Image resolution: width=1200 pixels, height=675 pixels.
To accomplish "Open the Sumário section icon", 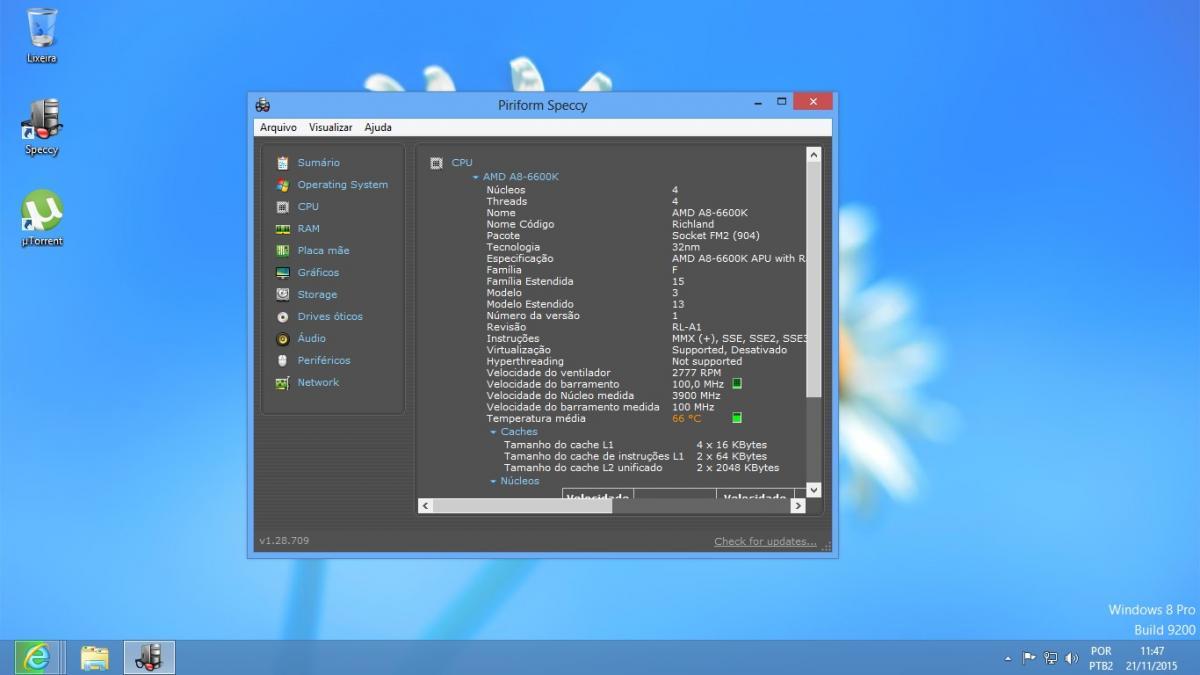I will (283, 163).
